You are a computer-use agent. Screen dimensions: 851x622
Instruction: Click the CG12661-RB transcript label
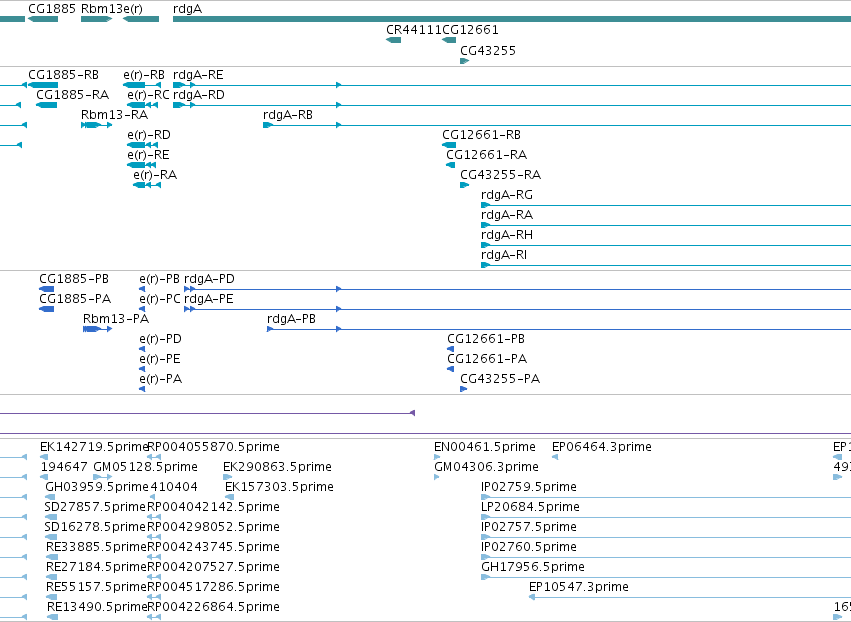[x=481, y=135]
